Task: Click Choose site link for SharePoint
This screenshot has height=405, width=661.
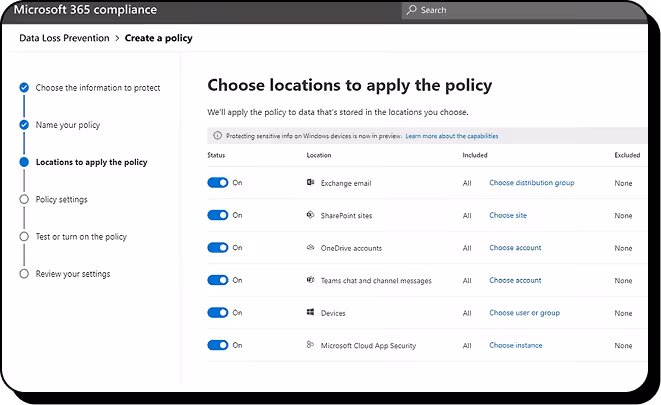Action: pyautogui.click(x=508, y=215)
